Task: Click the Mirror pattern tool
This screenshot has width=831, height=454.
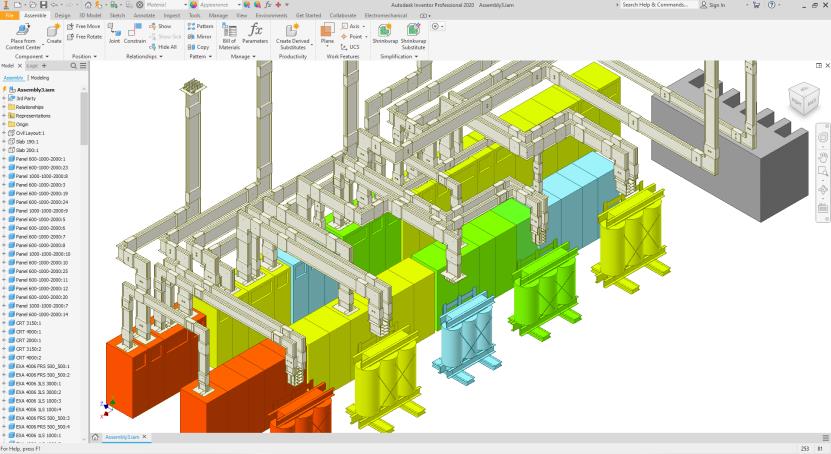Action: pos(199,36)
